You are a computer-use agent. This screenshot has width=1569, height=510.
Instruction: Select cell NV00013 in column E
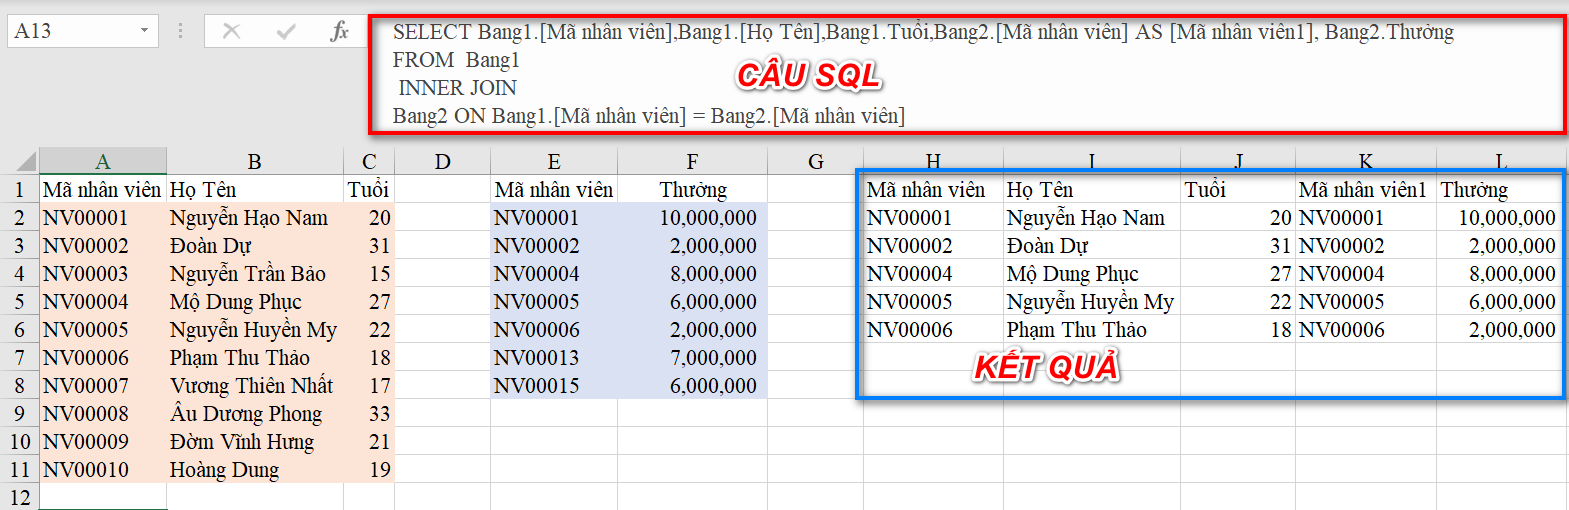(x=554, y=358)
